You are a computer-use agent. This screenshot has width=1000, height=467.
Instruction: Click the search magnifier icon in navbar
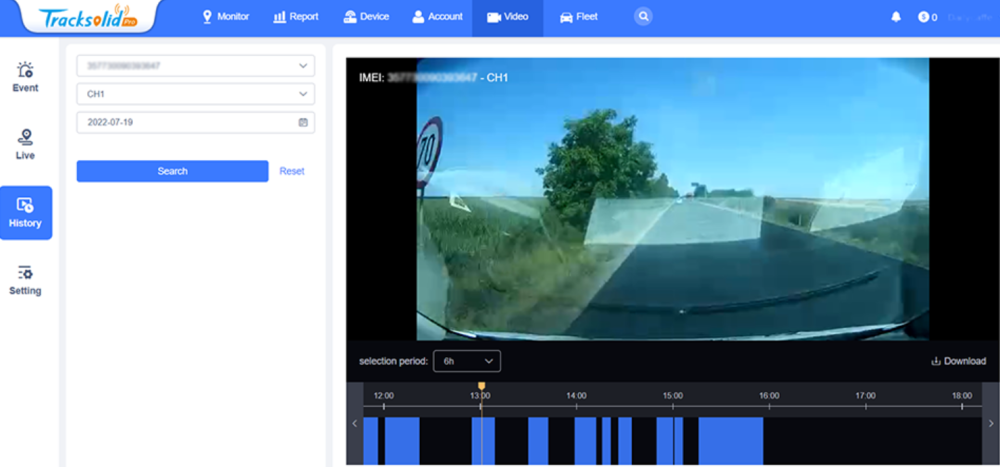point(644,17)
